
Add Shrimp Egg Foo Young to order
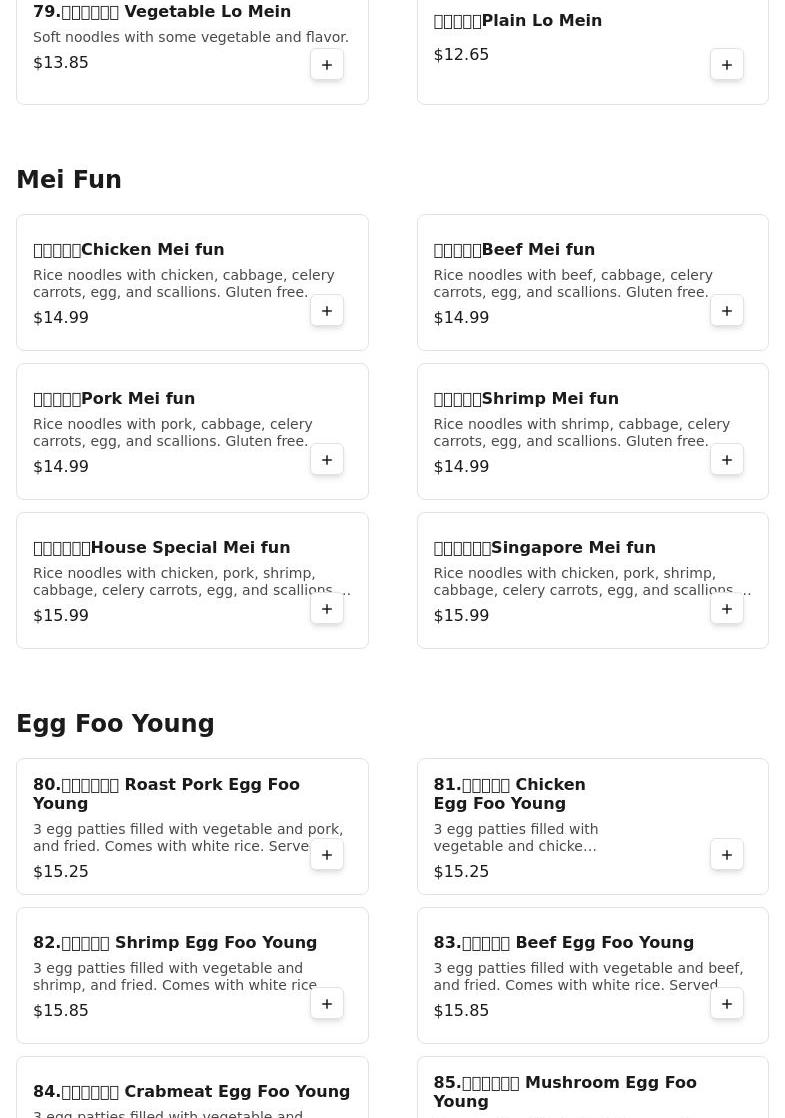click(x=327, y=1004)
